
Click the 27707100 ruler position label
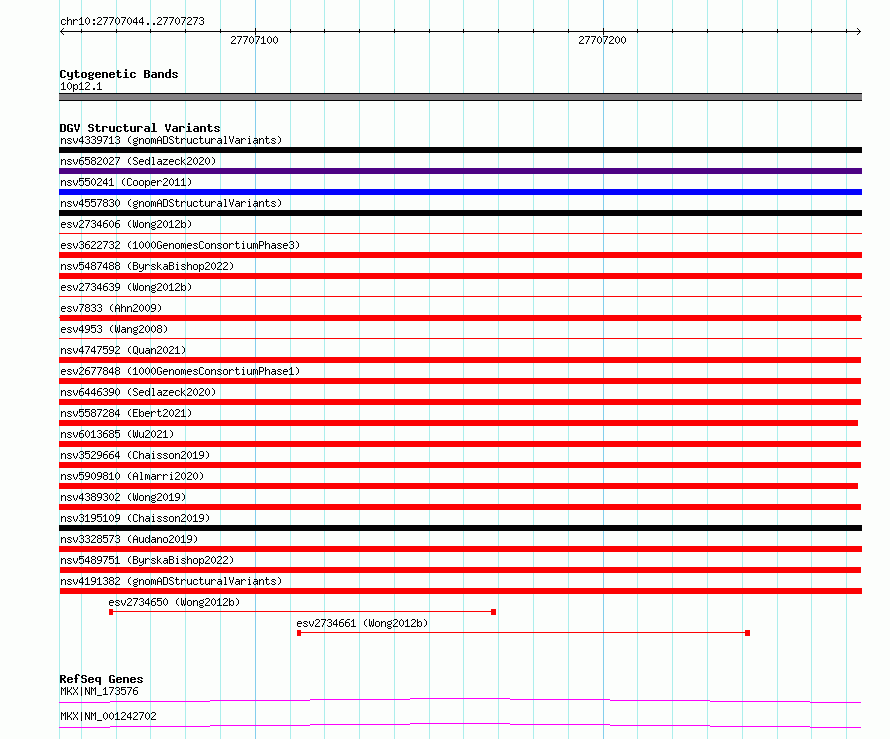[x=254, y=40]
